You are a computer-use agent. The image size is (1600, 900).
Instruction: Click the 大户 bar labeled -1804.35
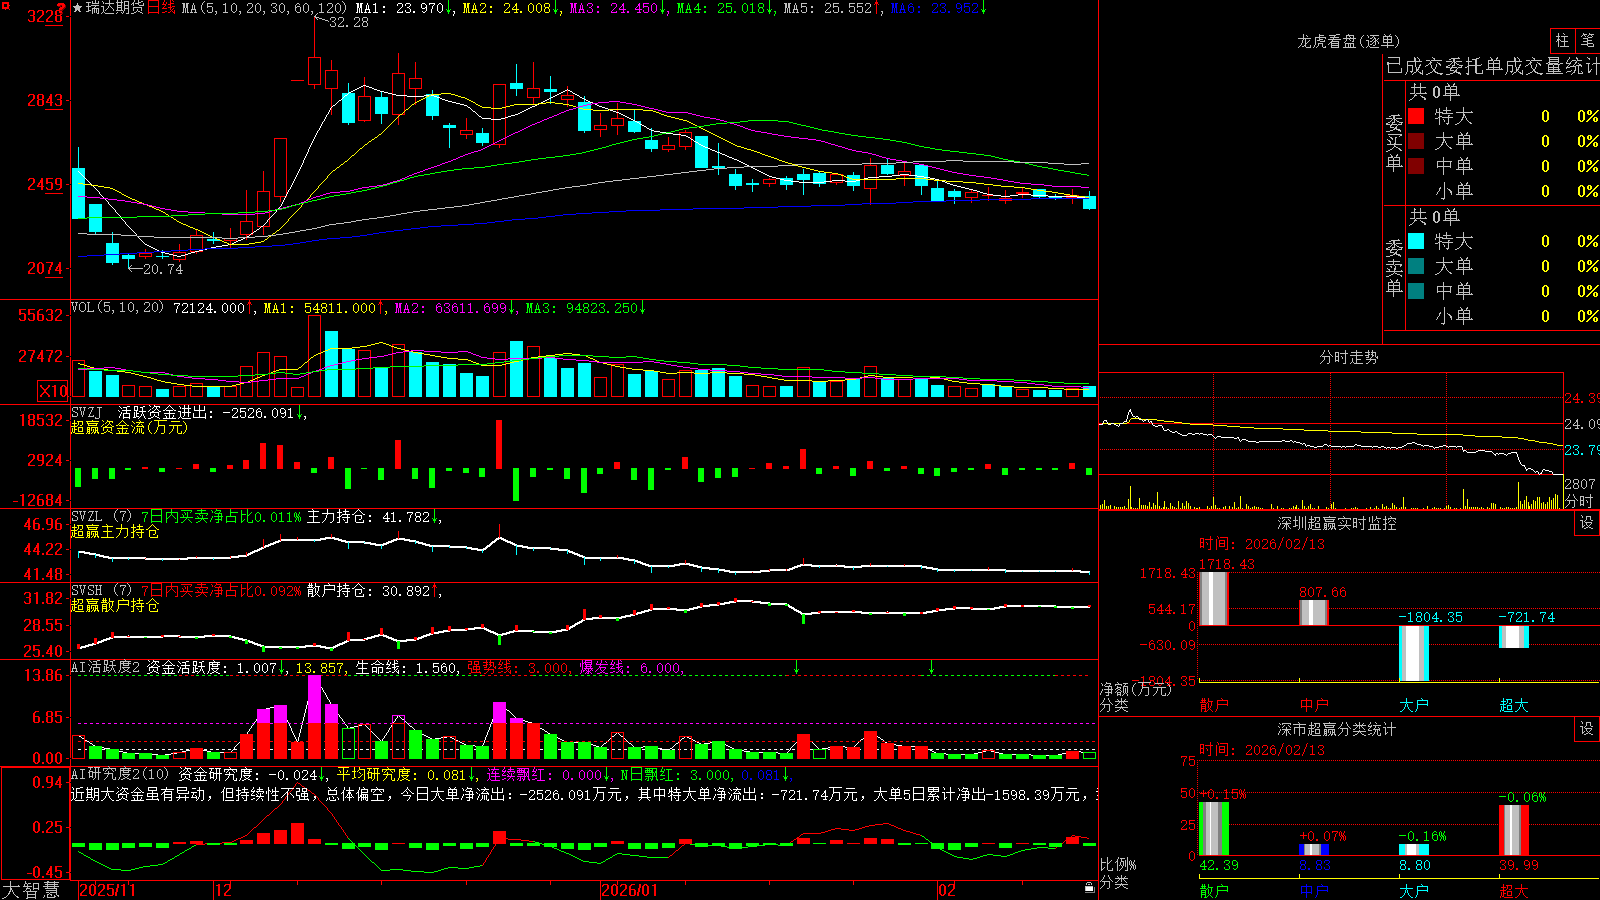pyautogui.click(x=1414, y=654)
